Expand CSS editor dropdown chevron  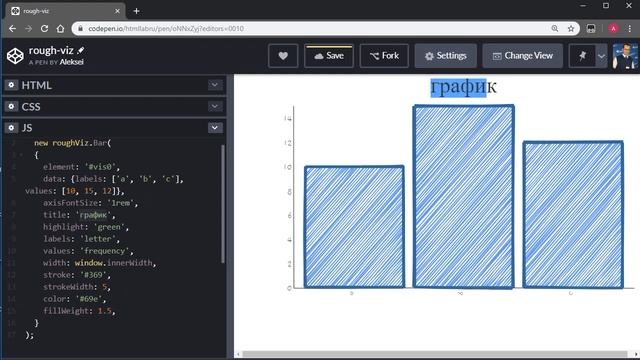tap(215, 106)
